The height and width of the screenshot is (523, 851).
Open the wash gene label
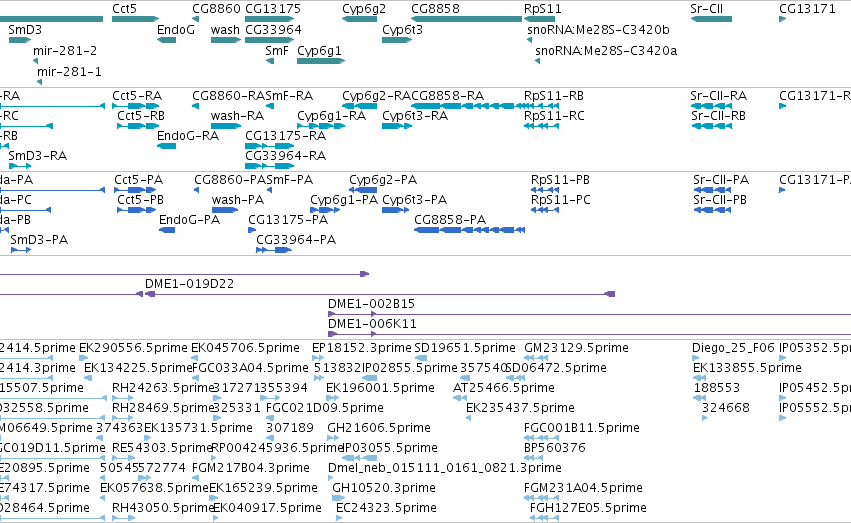(225, 30)
